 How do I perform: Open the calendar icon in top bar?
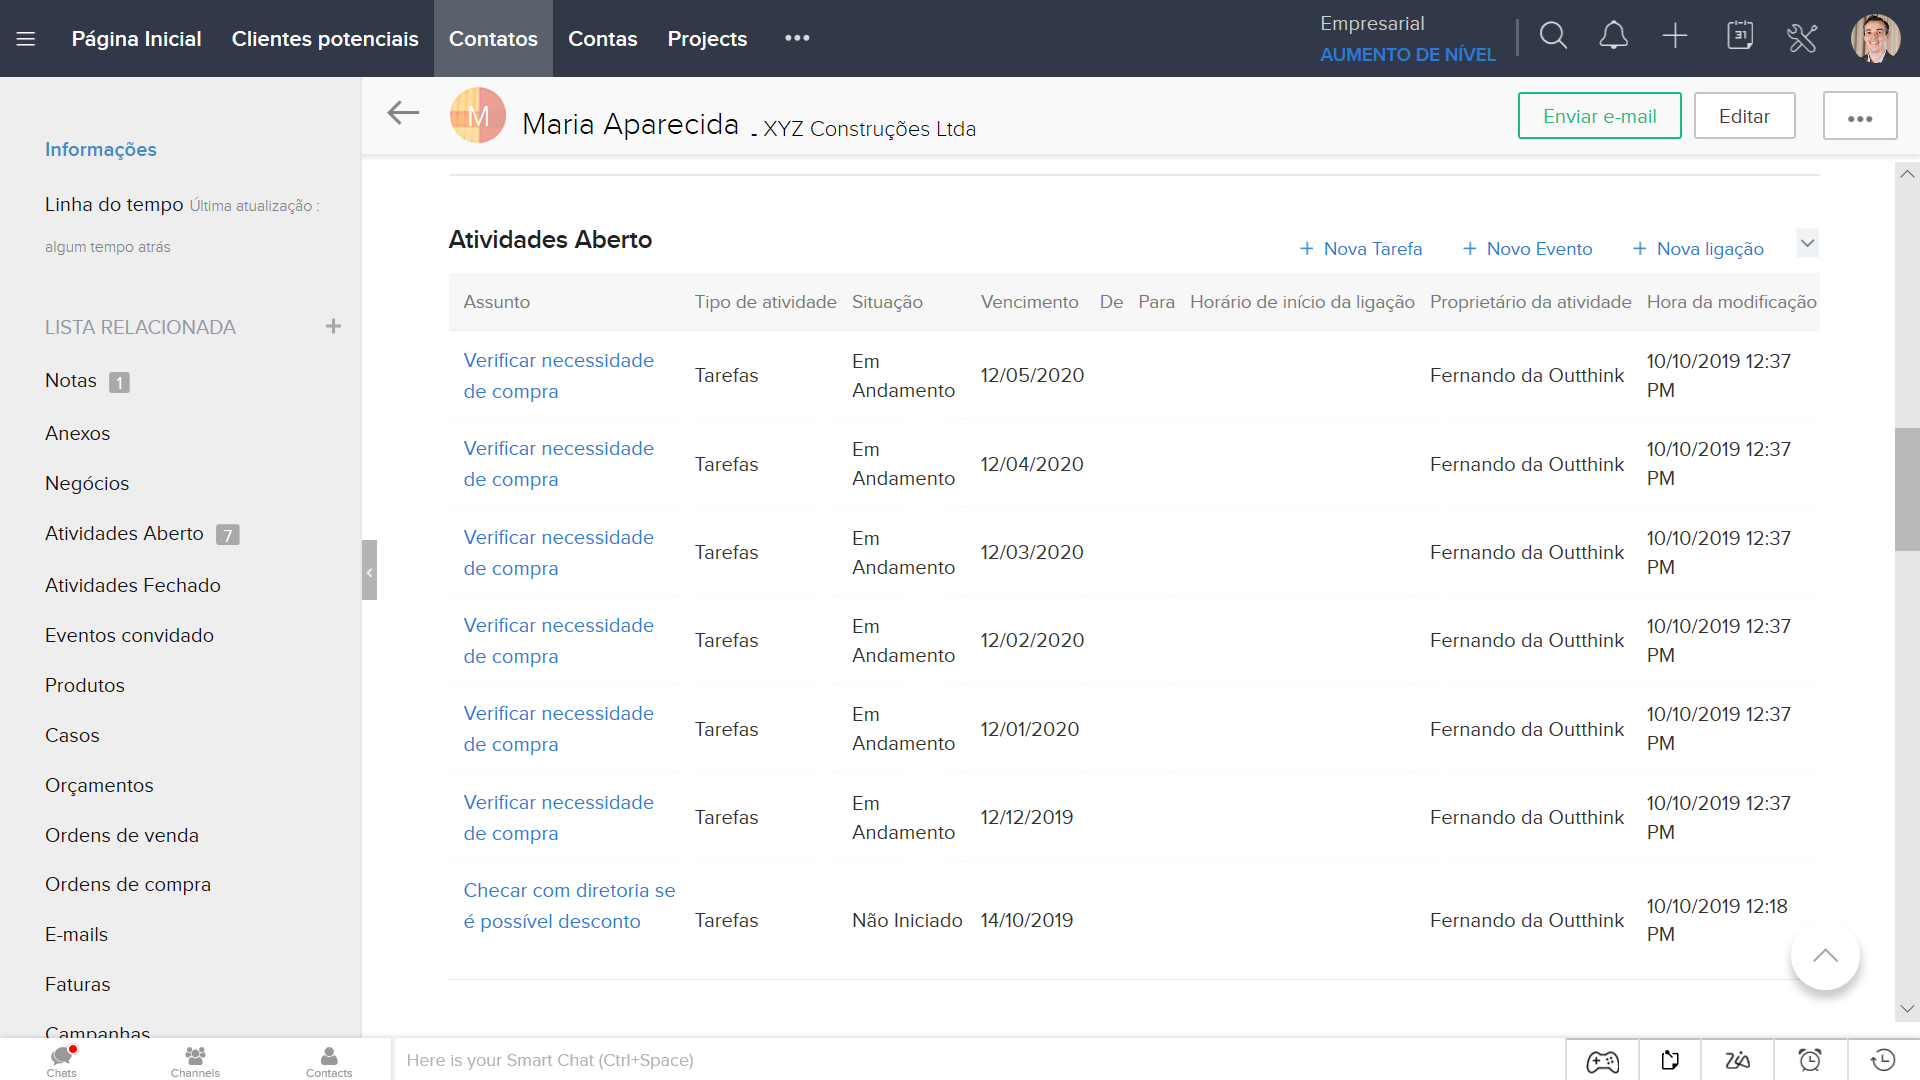(x=1740, y=37)
